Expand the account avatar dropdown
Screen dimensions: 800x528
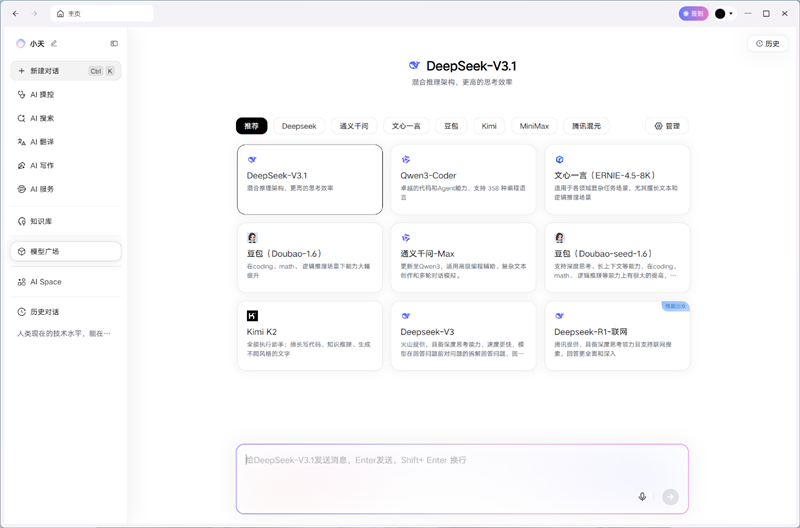point(724,14)
